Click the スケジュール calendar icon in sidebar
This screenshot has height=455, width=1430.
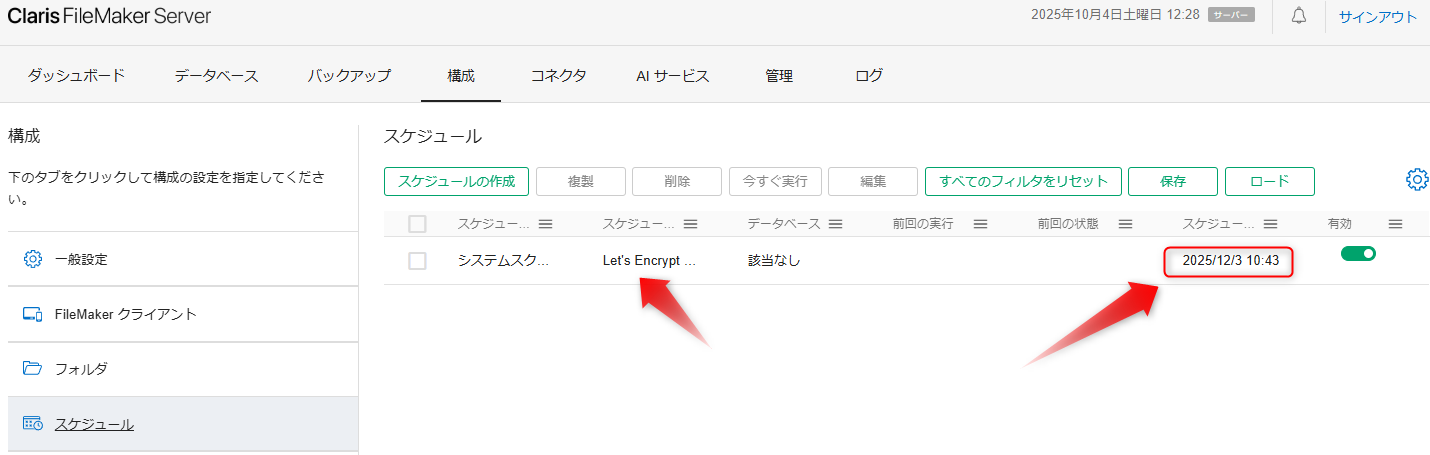(x=33, y=424)
